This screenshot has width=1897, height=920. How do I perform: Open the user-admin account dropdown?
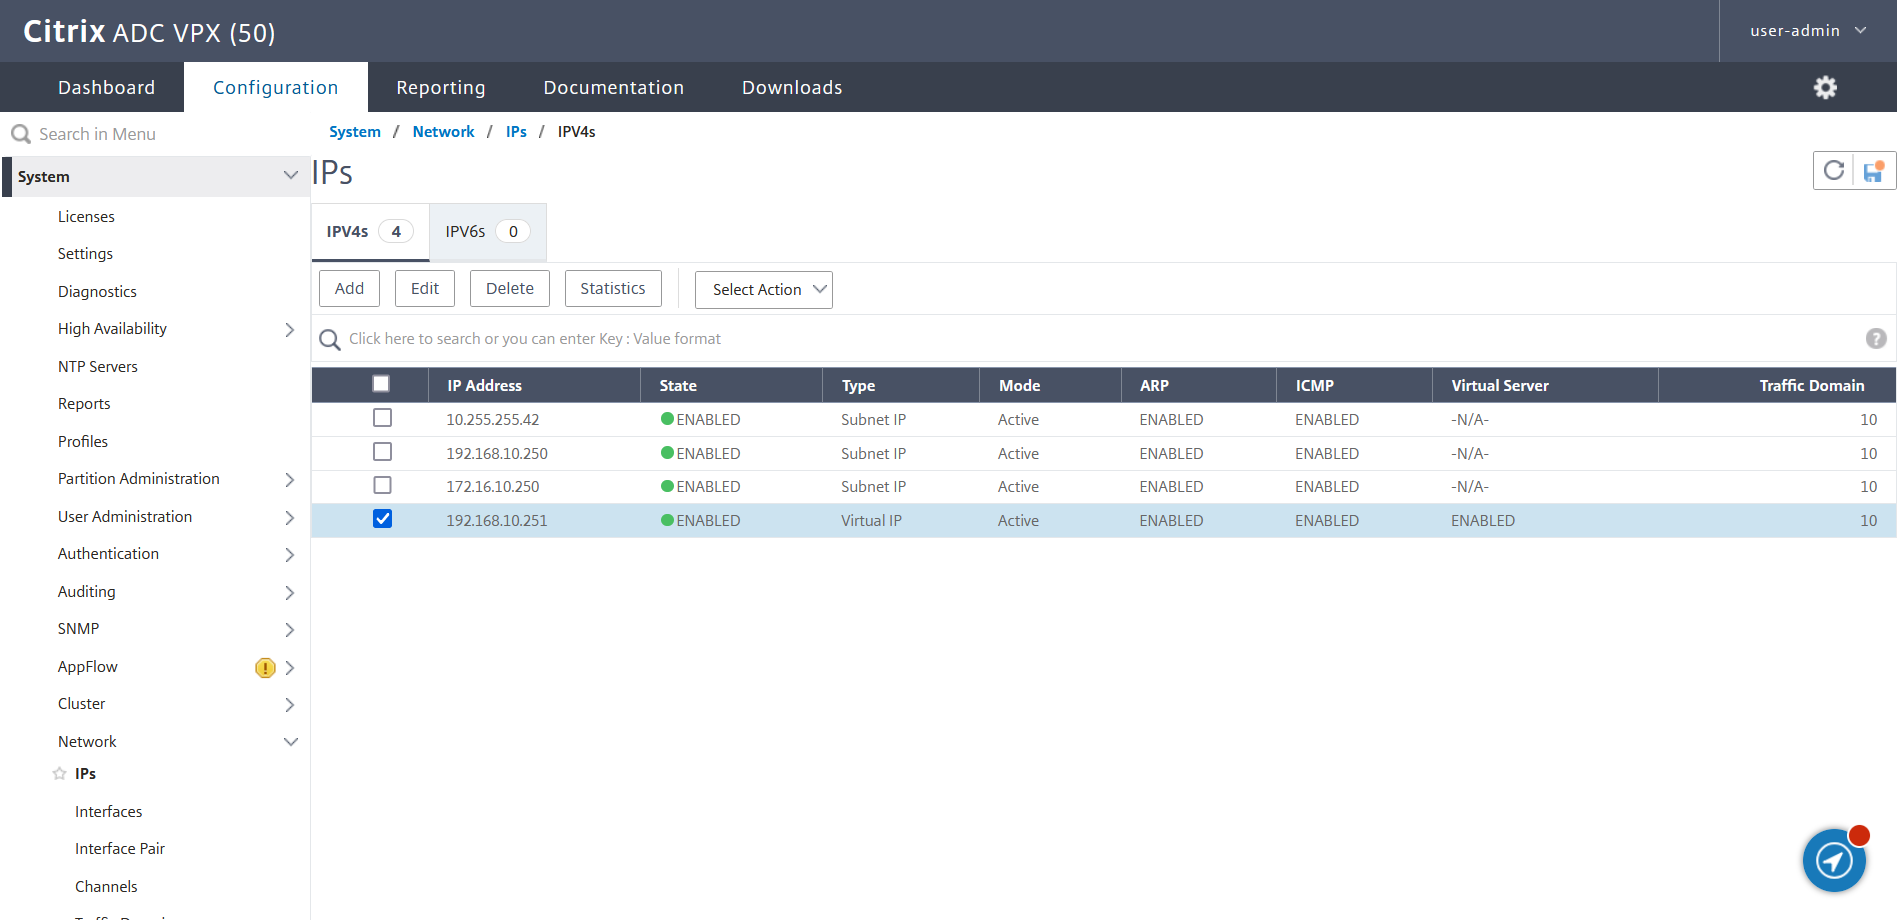1806,30
